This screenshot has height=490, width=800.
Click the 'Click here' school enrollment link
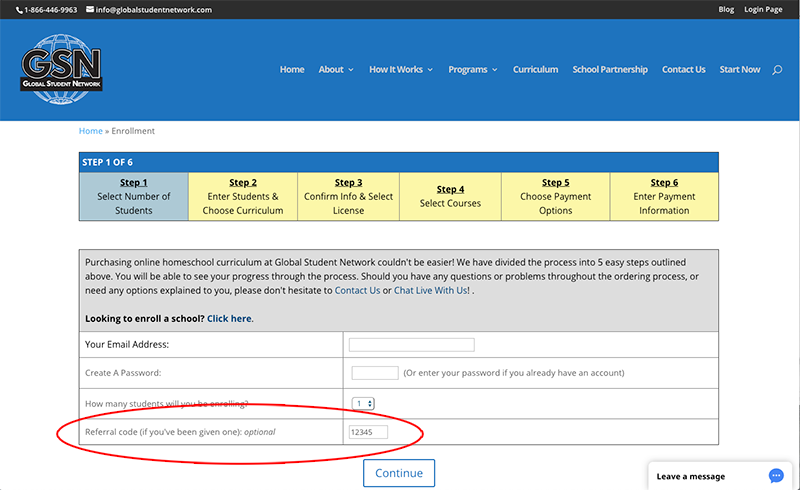tap(229, 318)
